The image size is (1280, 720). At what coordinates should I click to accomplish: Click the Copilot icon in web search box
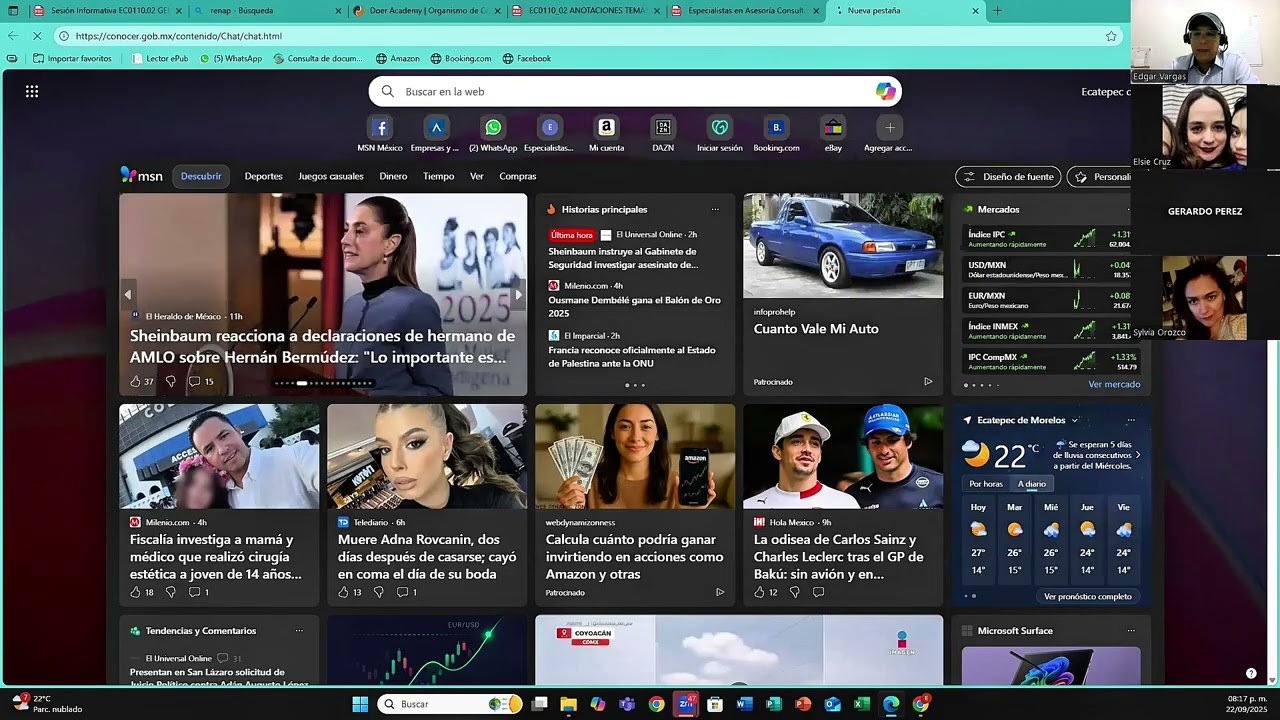tap(885, 91)
